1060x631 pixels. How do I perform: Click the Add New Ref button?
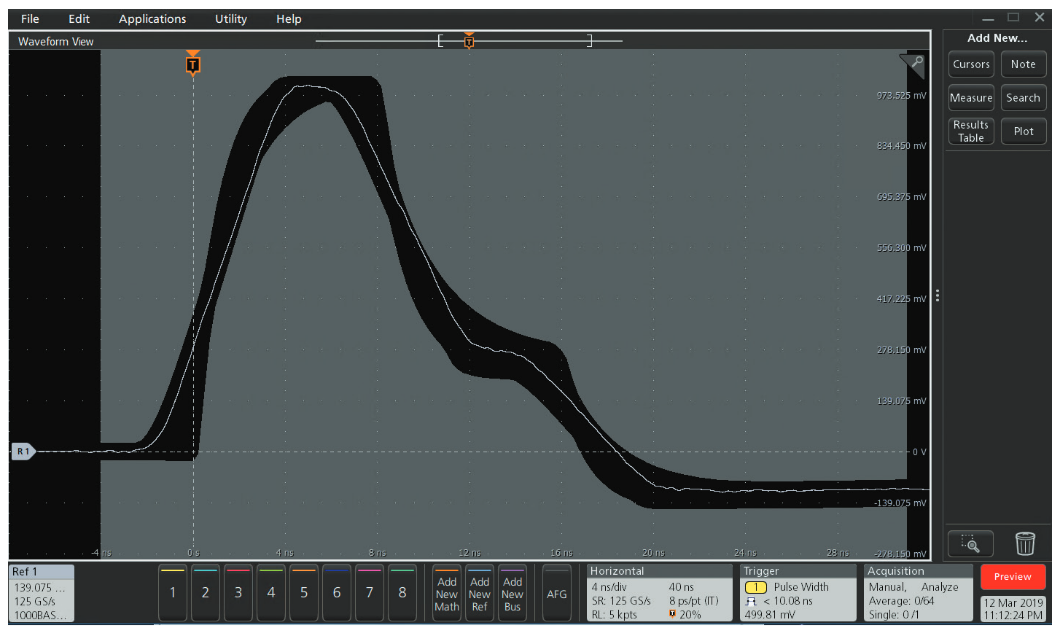(480, 593)
